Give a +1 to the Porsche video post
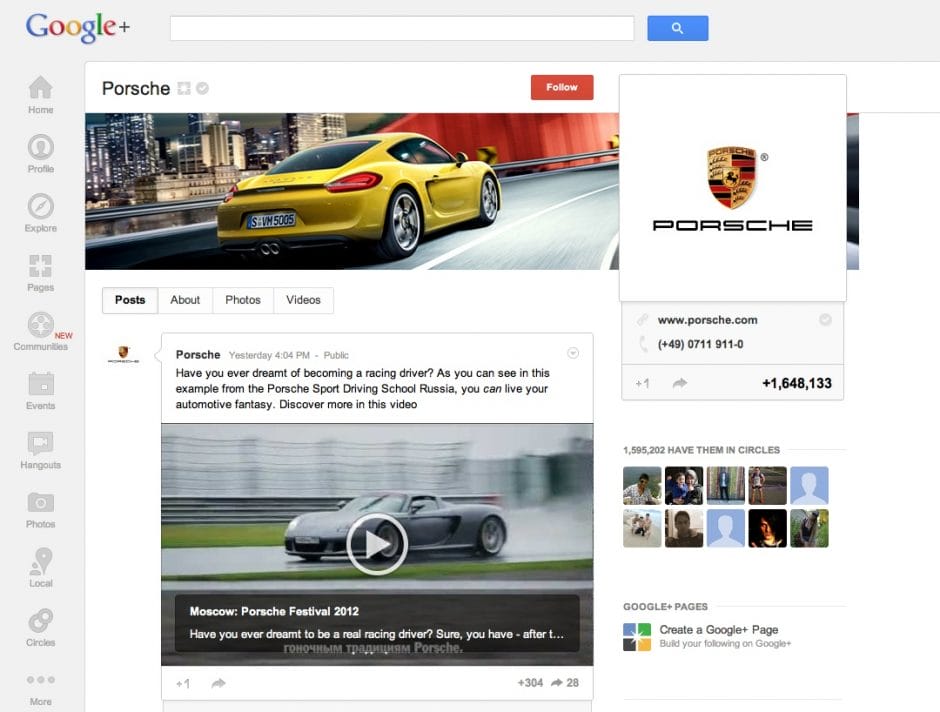This screenshot has width=940, height=712. 182,682
